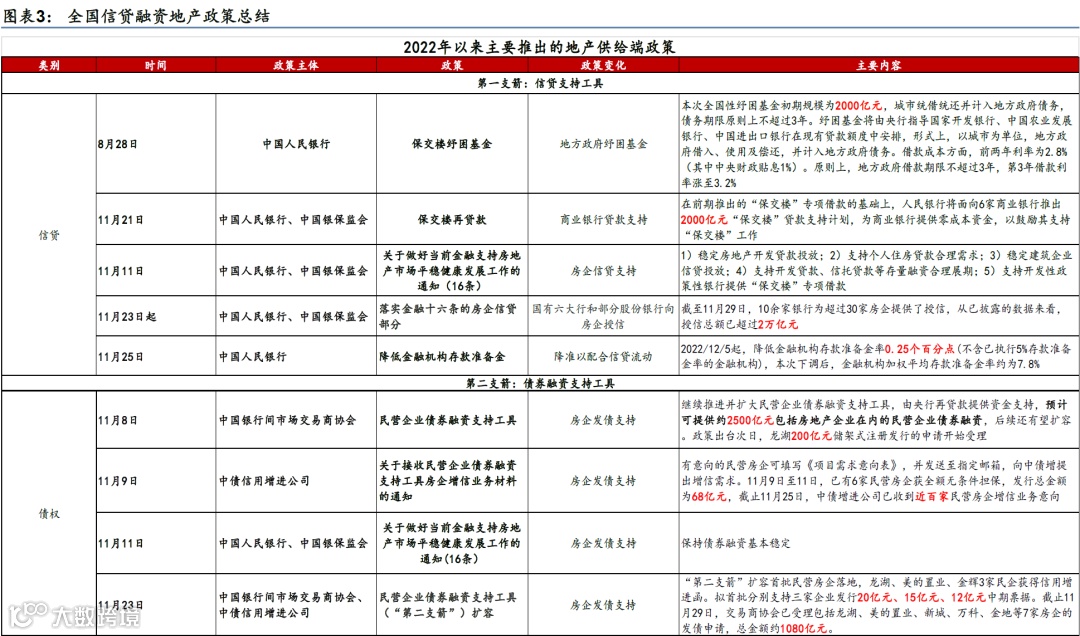This screenshot has width=1080, height=636.
Task: Select the 政策主体 column header
Action: (x=296, y=65)
